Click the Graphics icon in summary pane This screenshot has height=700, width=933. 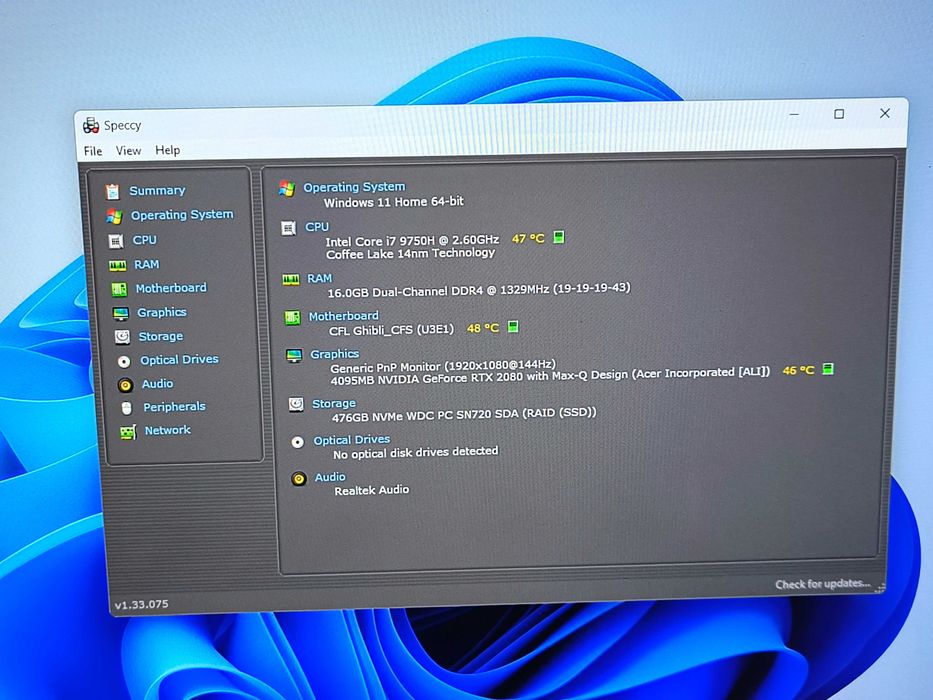pyautogui.click(x=294, y=355)
